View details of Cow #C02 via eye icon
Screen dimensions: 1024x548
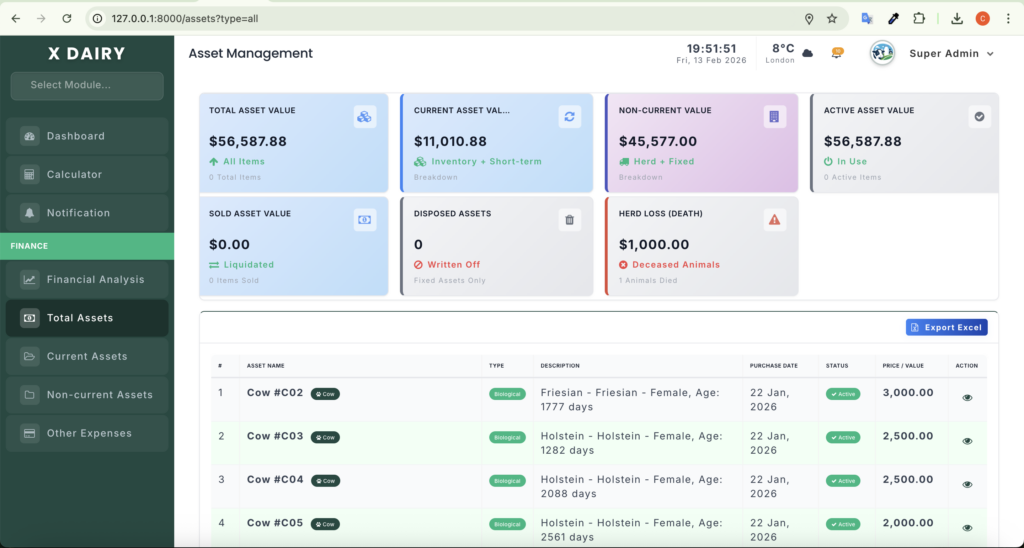[x=967, y=398]
